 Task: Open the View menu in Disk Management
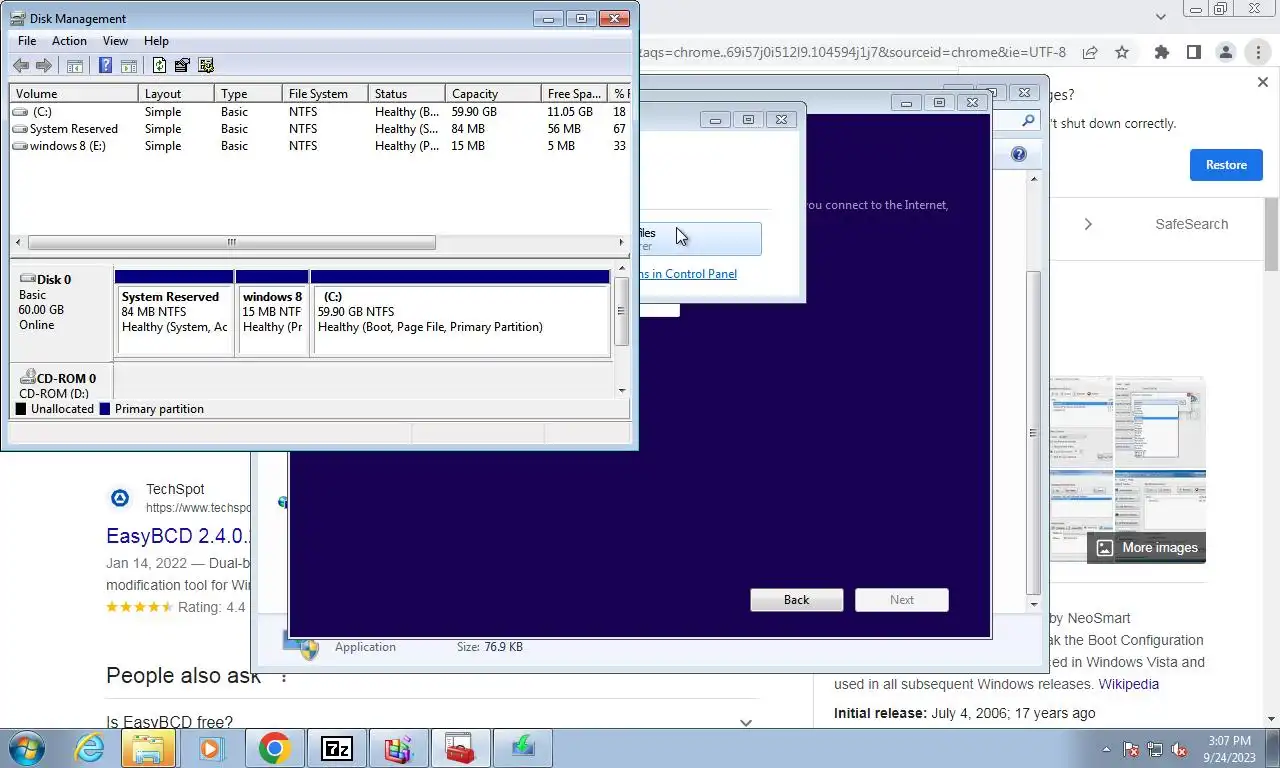point(115,41)
